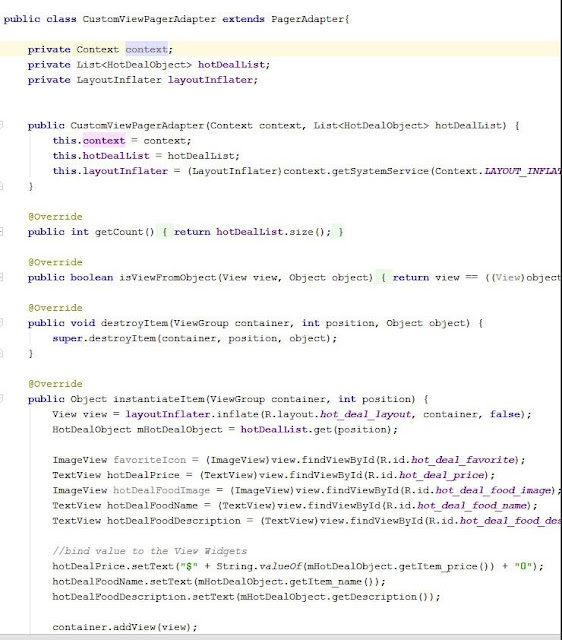Viewport: 562px width, 640px height.
Task: Click 'hotDealPrice.setText' call
Action: click(113, 566)
